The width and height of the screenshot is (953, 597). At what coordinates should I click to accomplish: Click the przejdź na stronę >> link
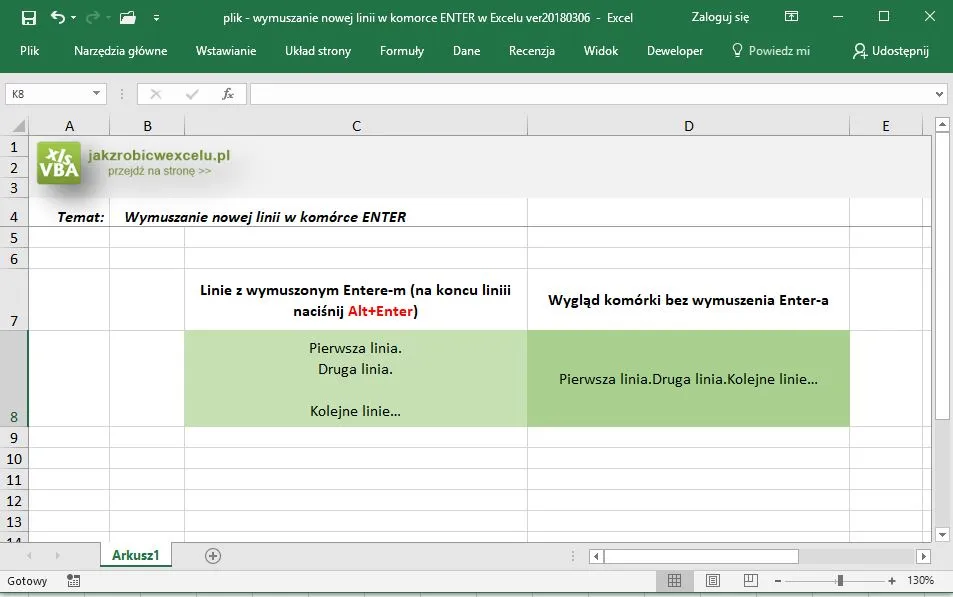[x=159, y=171]
